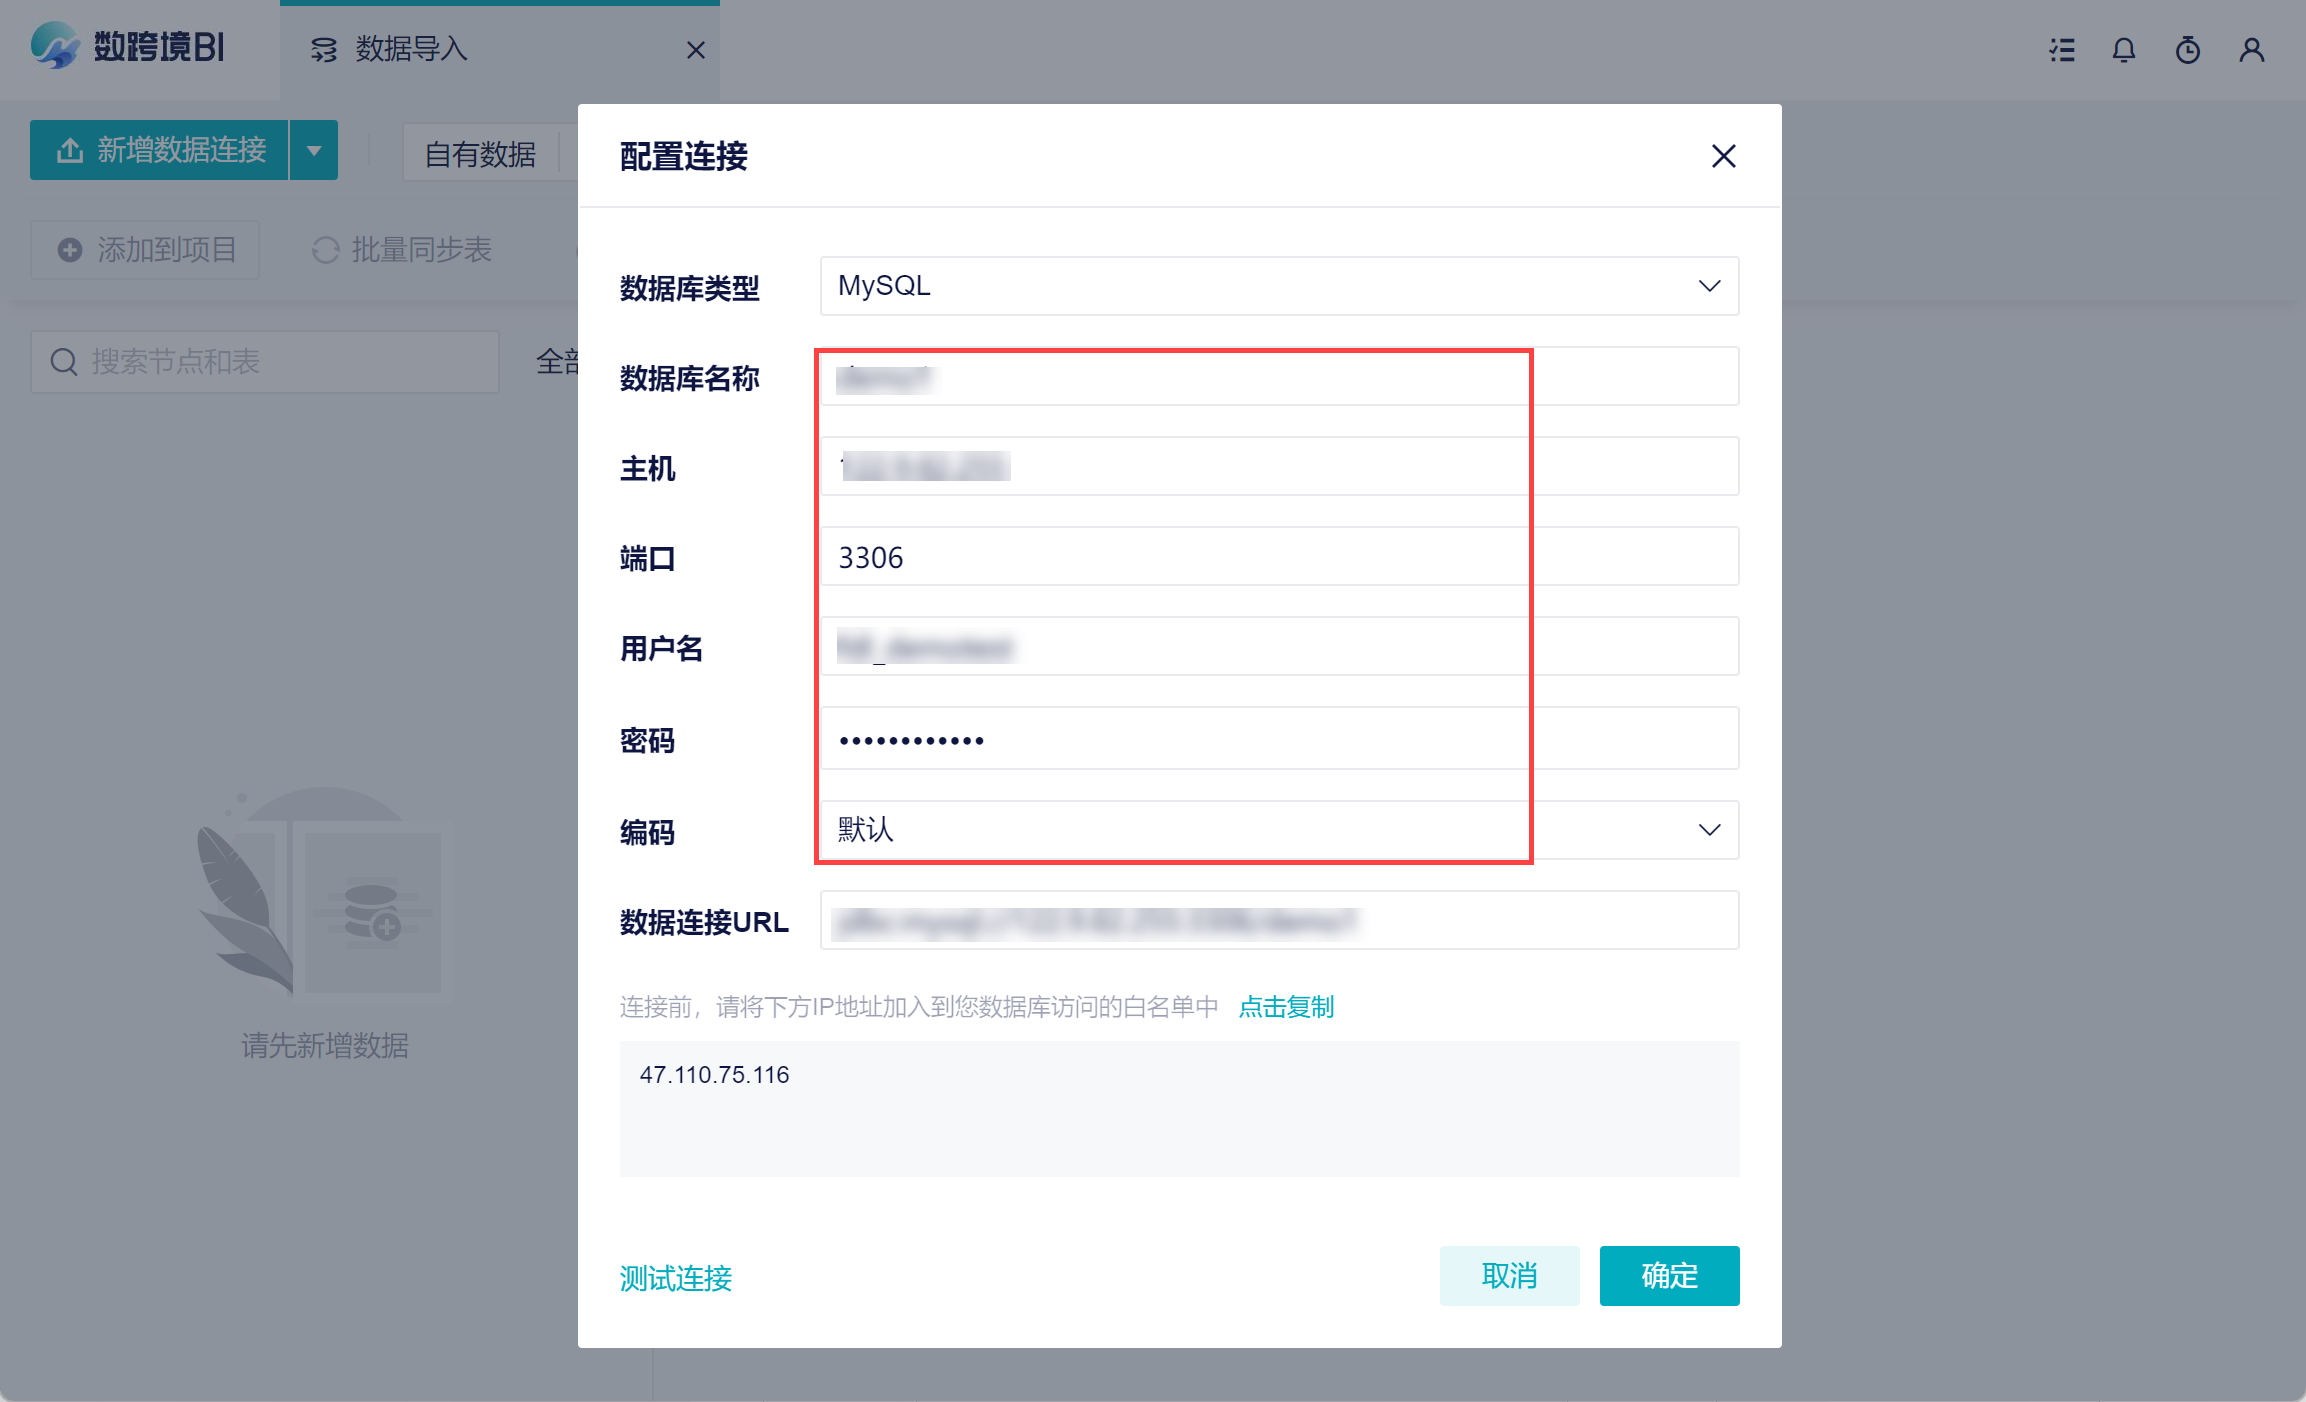The image size is (2306, 1402).
Task: Click the 密码 password field
Action: click(x=1278, y=740)
